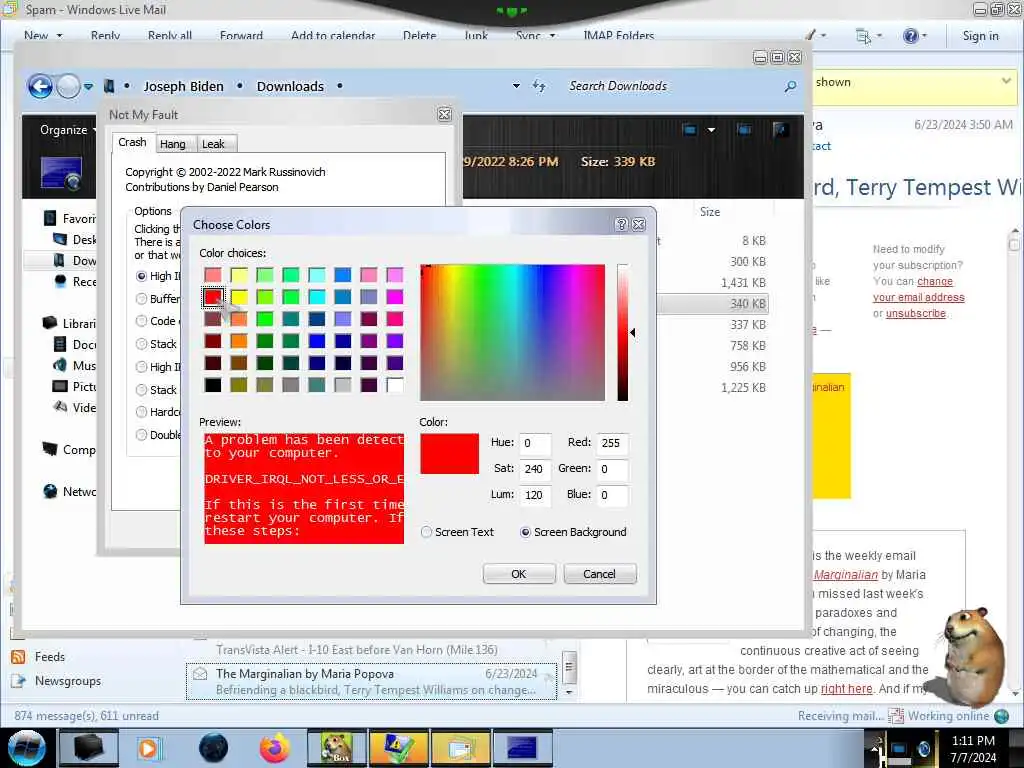Screen dimensions: 1024x768
Task: Select the Stack overflow radio option
Action: tap(141, 390)
